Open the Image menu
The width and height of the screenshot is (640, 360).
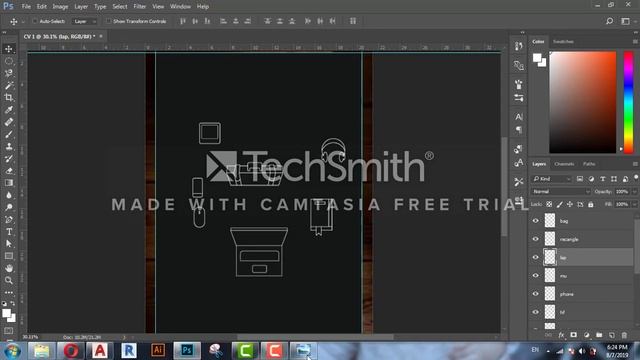pyautogui.click(x=60, y=7)
